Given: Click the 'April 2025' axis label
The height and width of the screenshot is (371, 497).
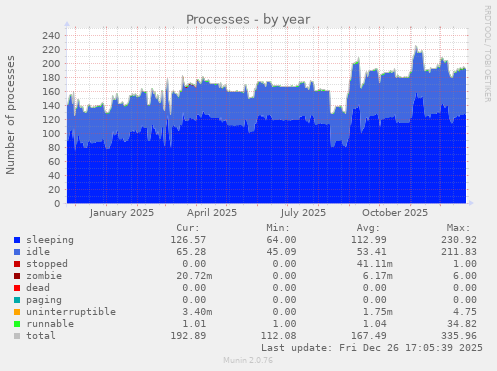Looking at the screenshot, I should (x=212, y=213).
